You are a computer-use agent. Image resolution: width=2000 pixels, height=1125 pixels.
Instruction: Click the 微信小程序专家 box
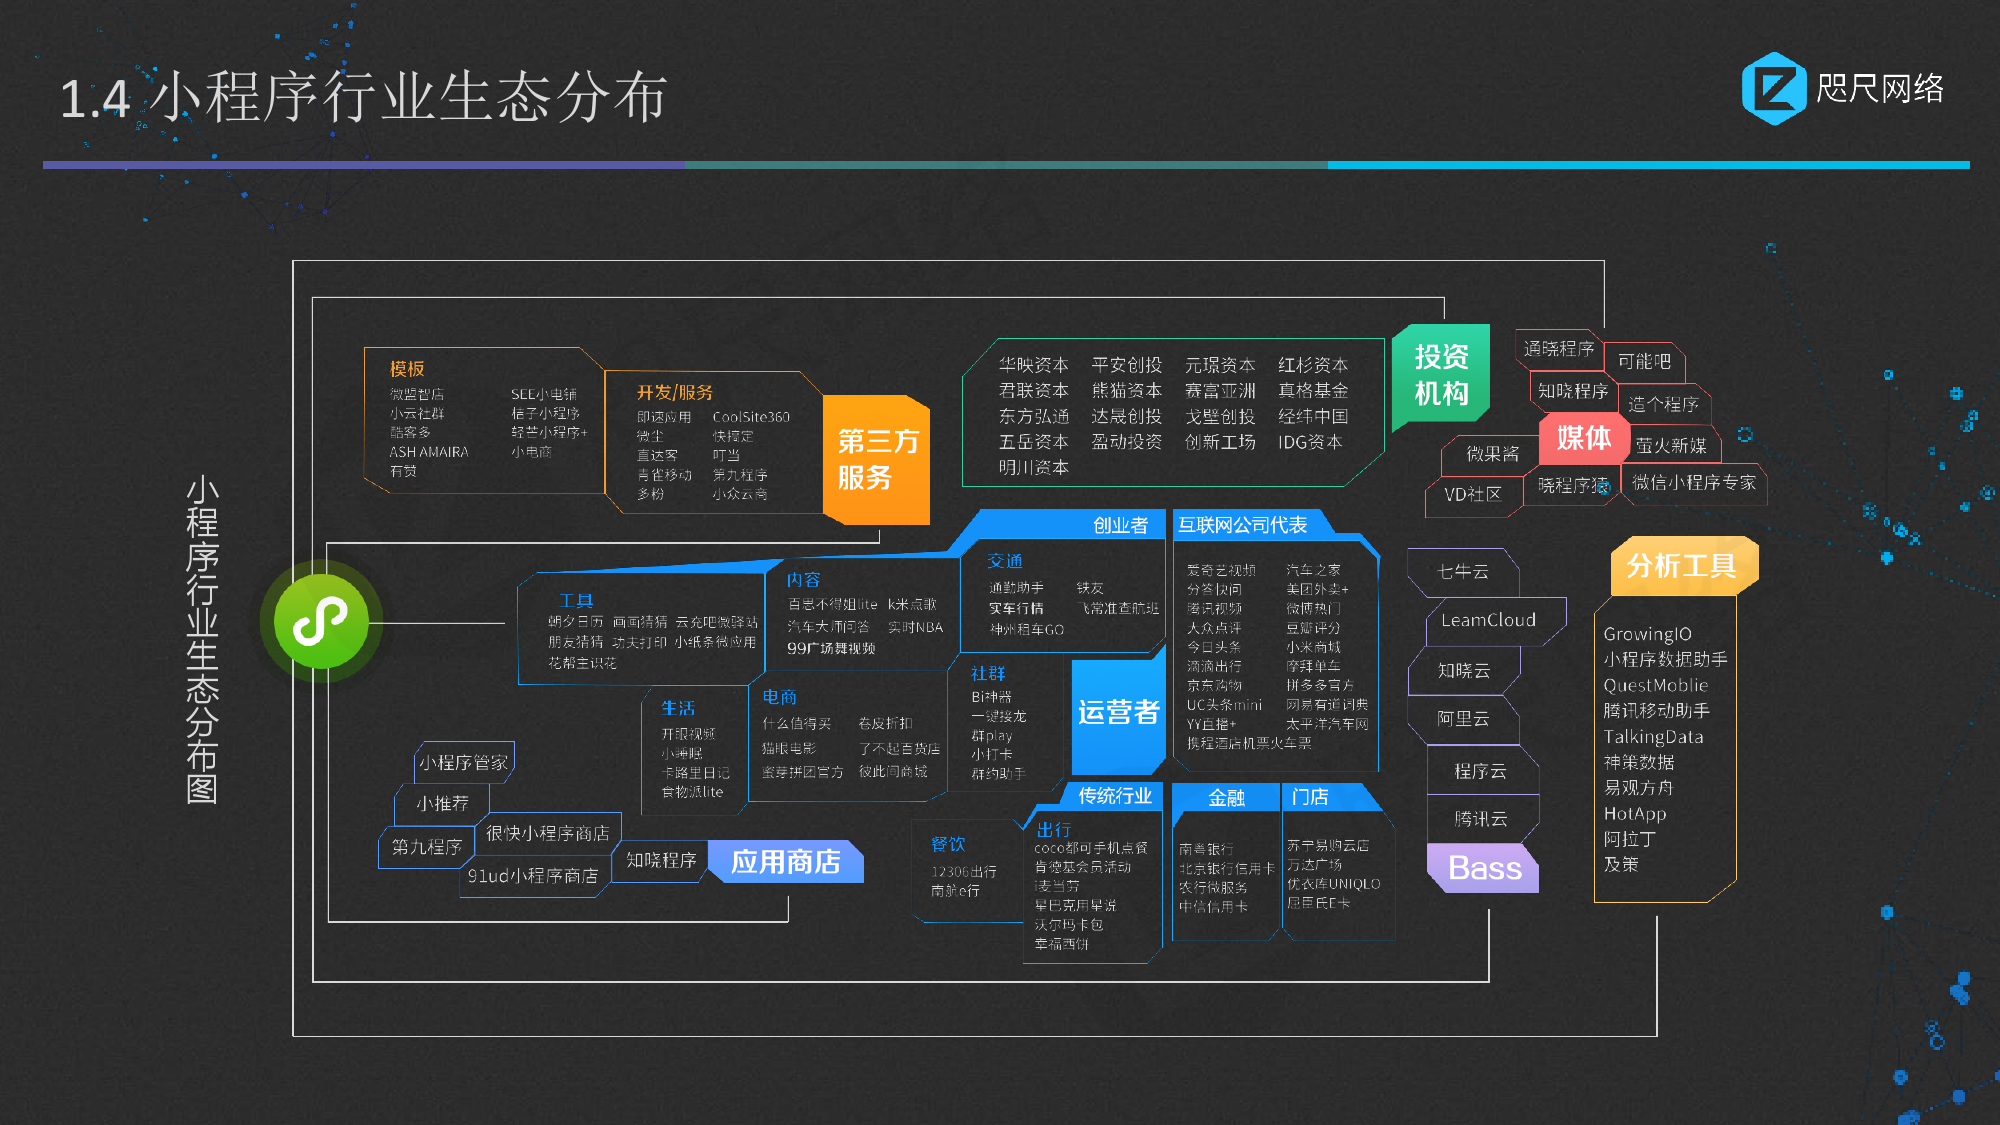click(x=1694, y=483)
